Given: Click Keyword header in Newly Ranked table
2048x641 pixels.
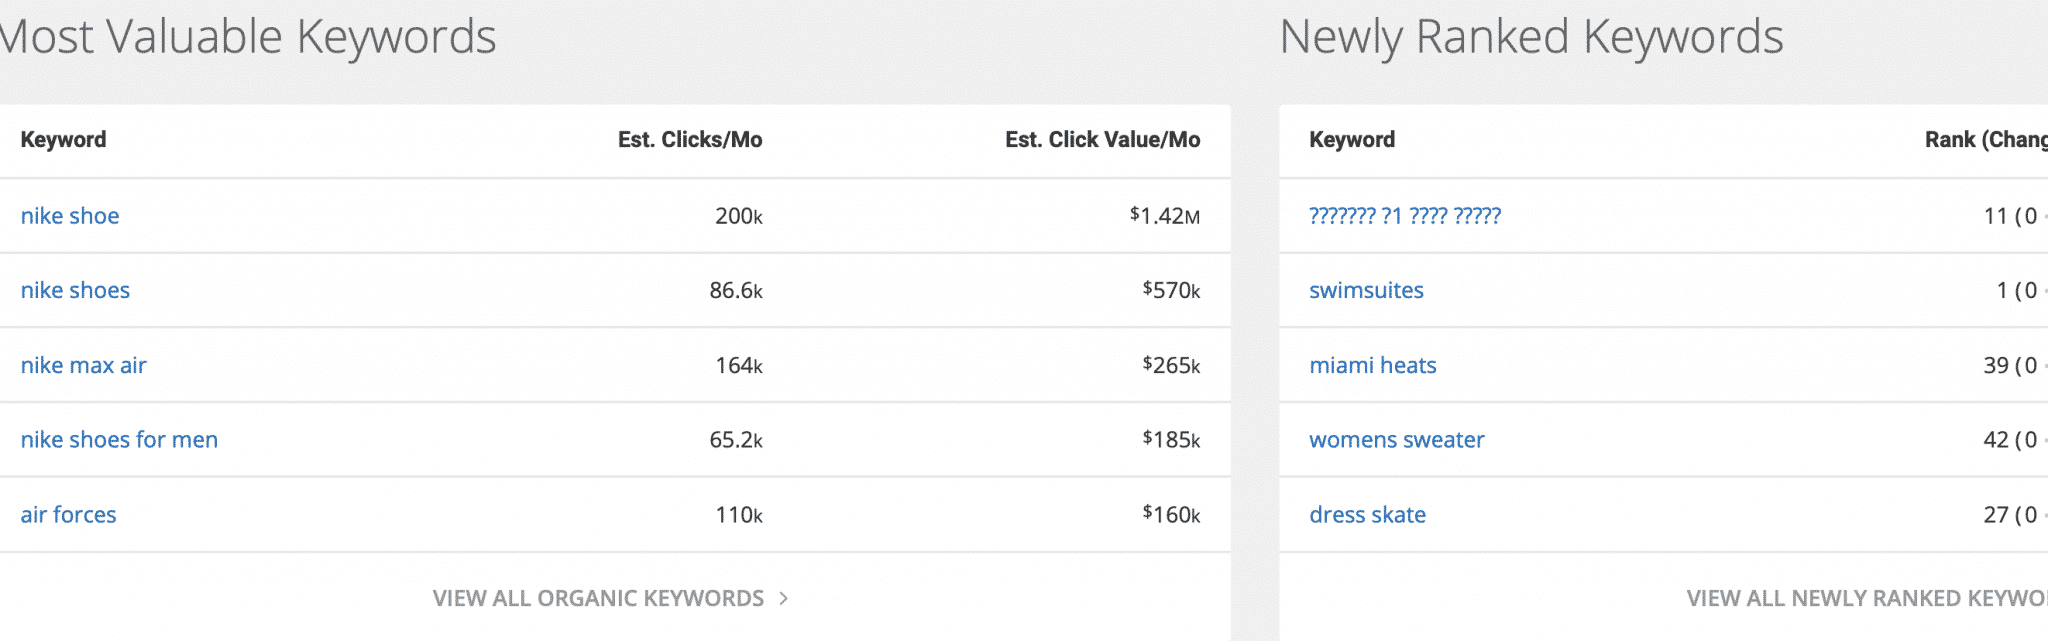Looking at the screenshot, I should (x=1352, y=140).
